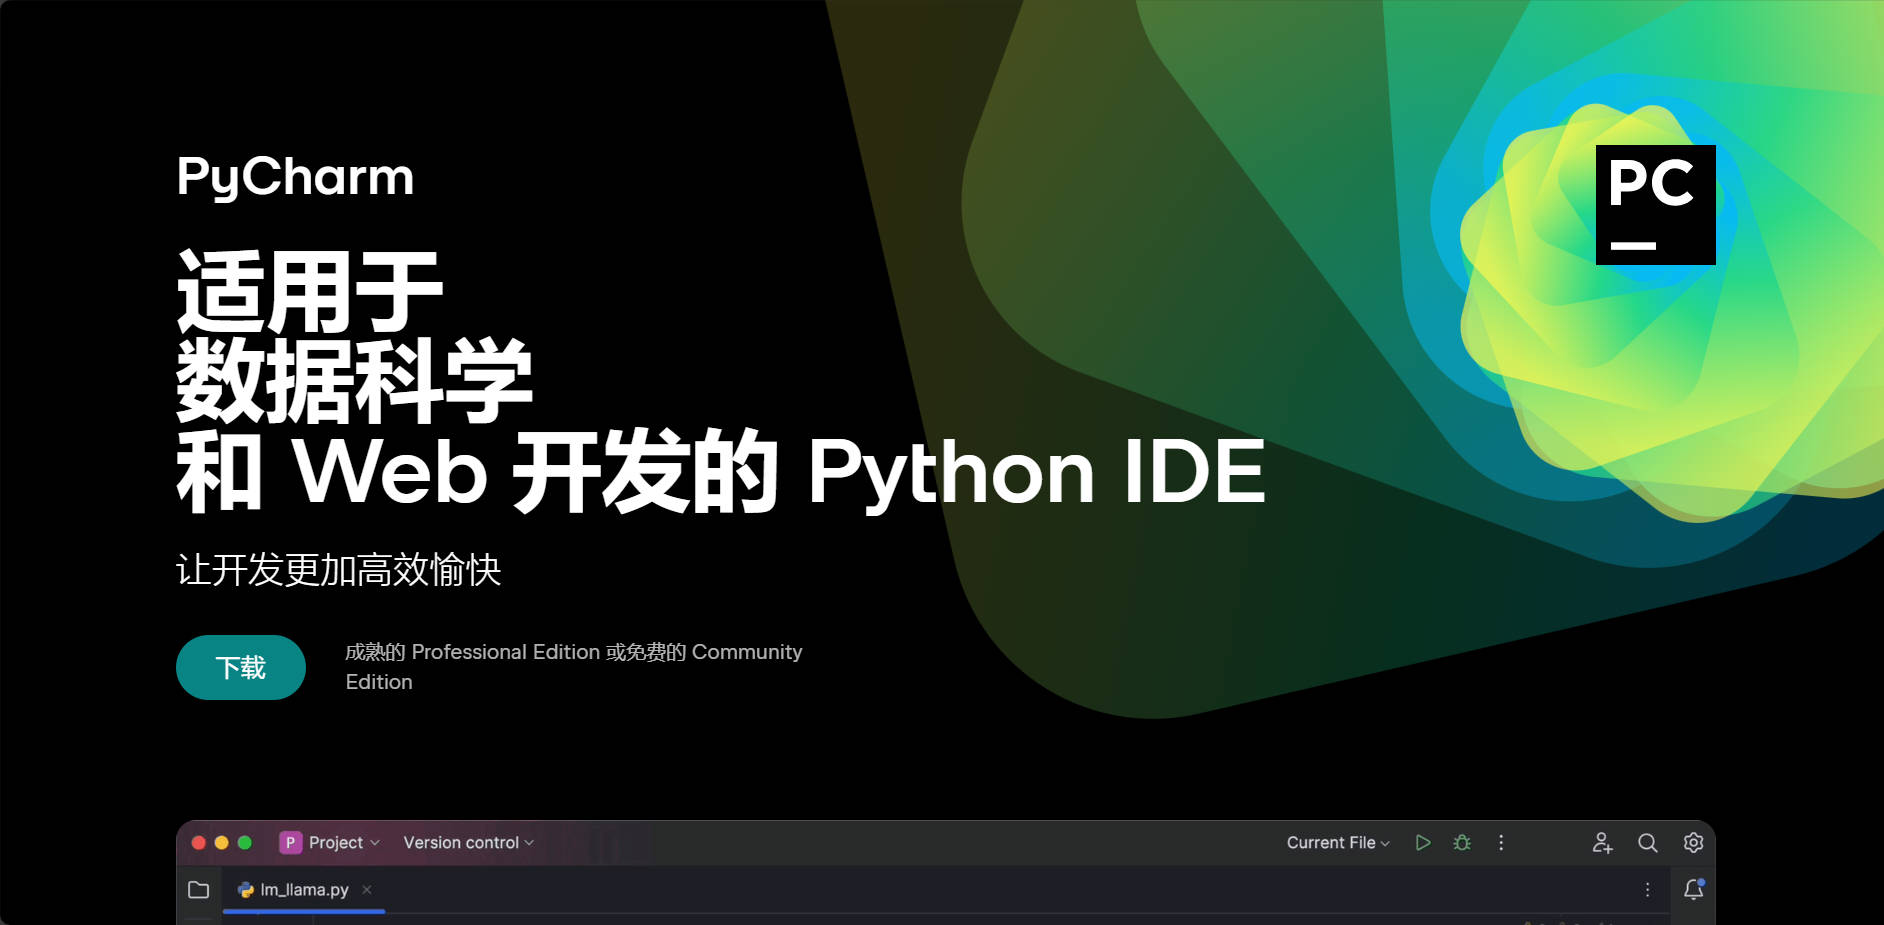Show notifications with the bell icon
This screenshot has width=1884, height=925.
pyautogui.click(x=1694, y=889)
